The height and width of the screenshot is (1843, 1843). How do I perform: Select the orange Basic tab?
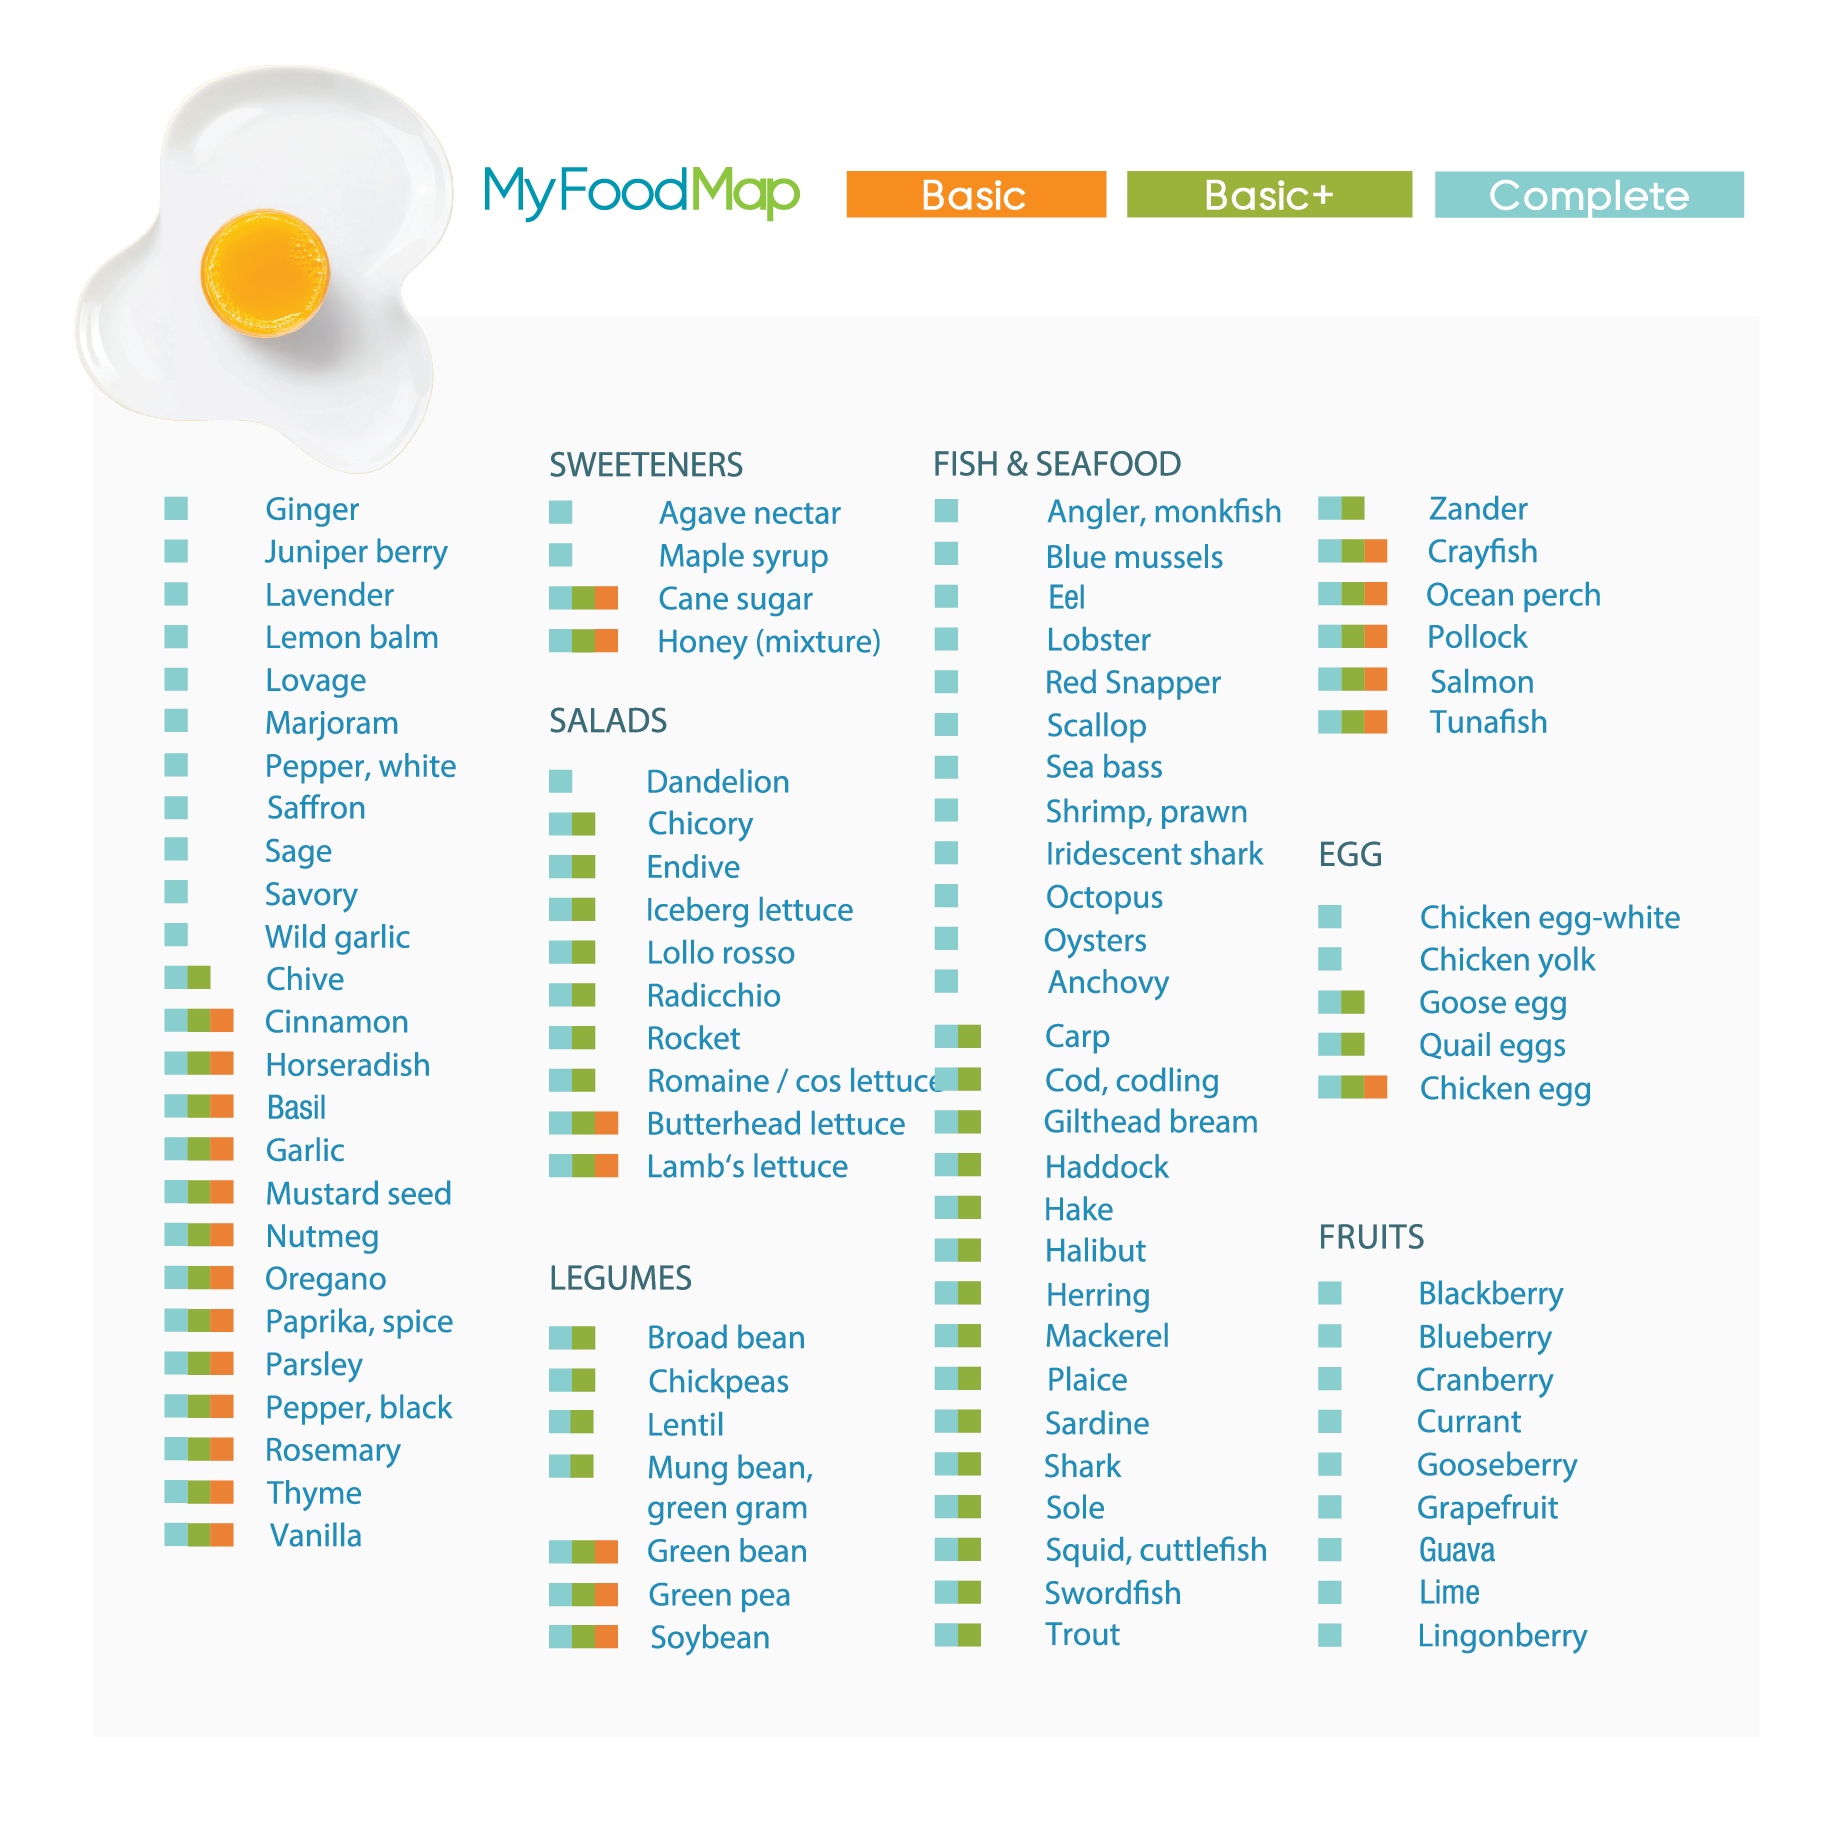[975, 195]
